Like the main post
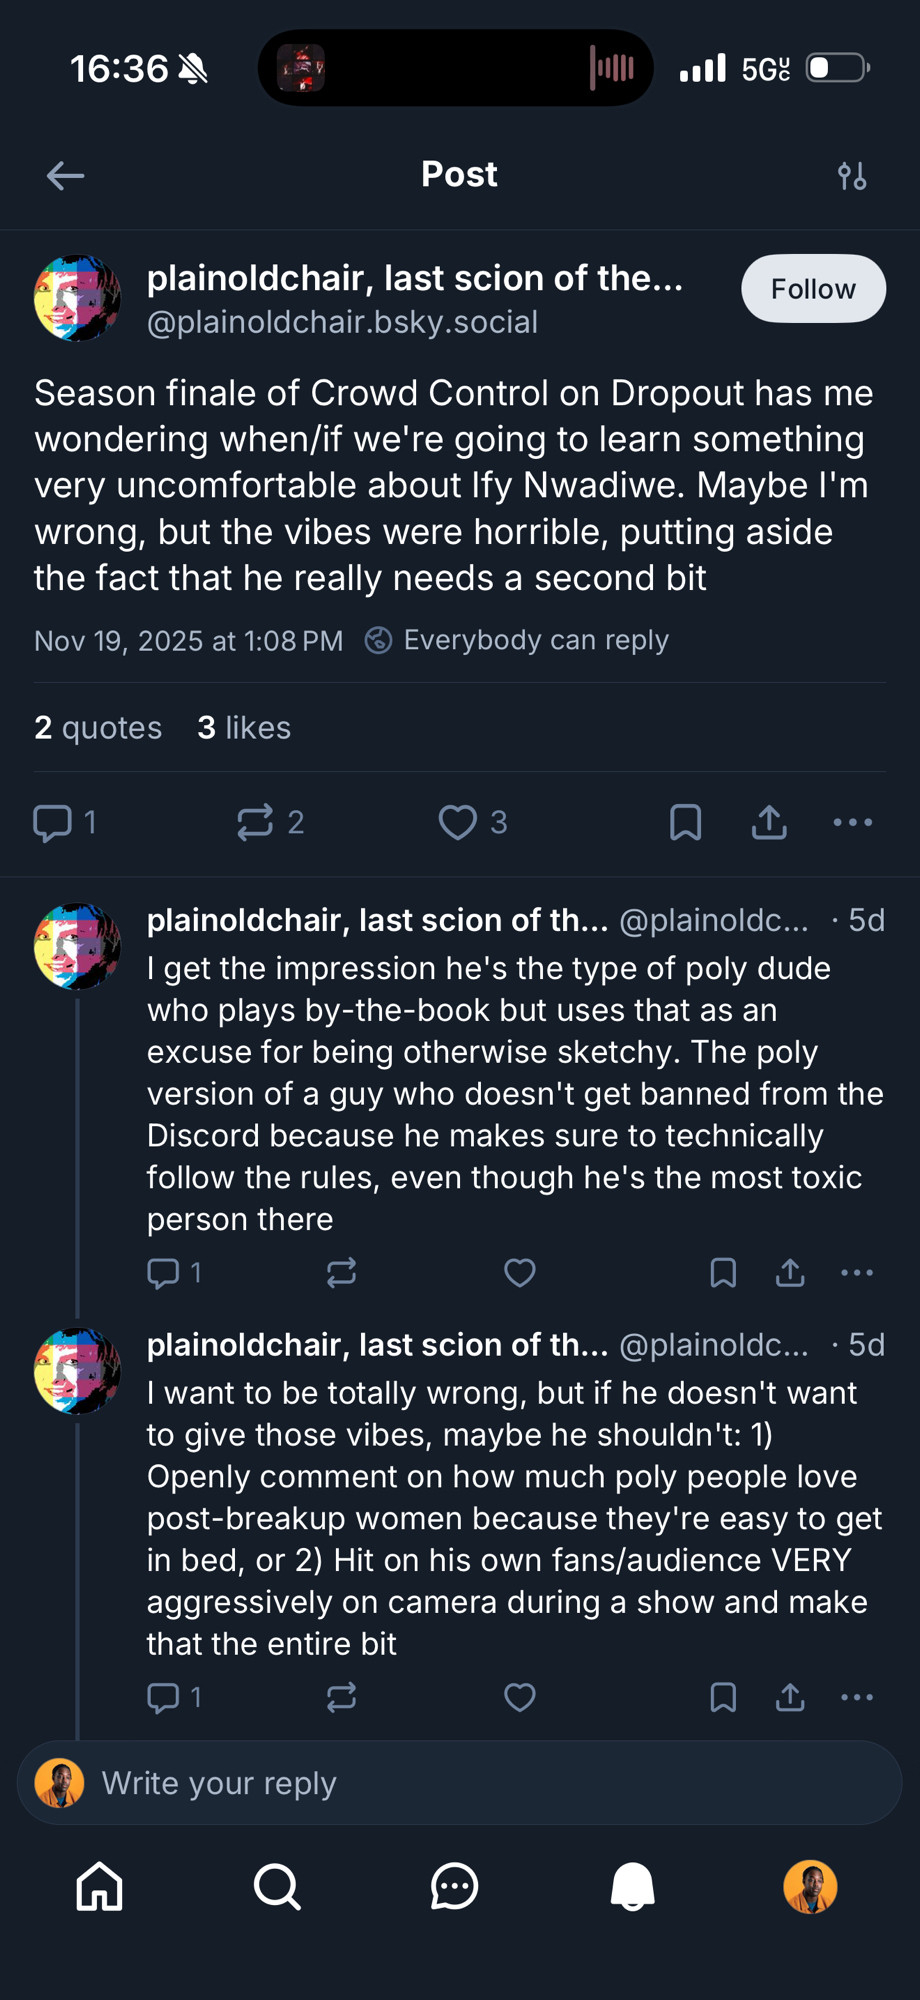The width and height of the screenshot is (920, 2000). coord(458,822)
